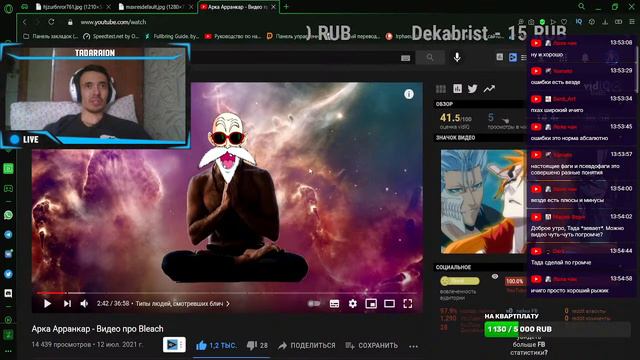The image size is (640, 360).
Task: Start voice search with microphone
Action: (x=457, y=58)
